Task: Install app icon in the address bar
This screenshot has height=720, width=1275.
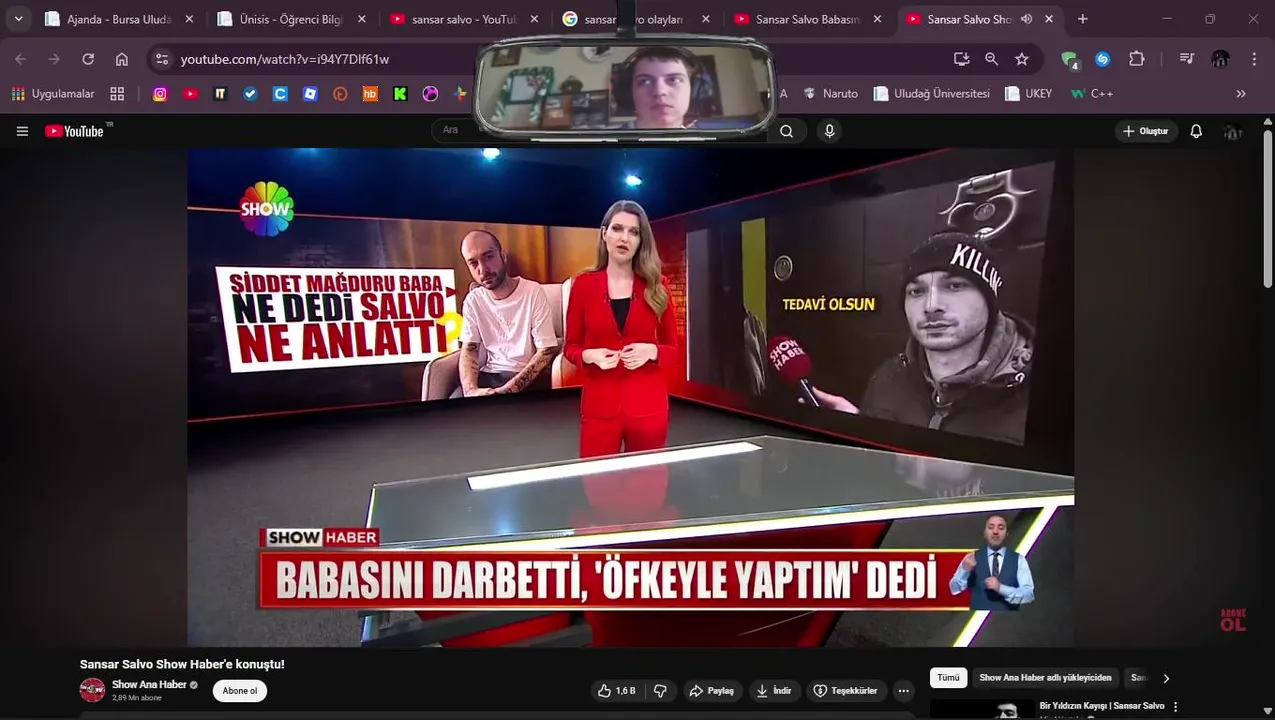Action: (x=962, y=59)
